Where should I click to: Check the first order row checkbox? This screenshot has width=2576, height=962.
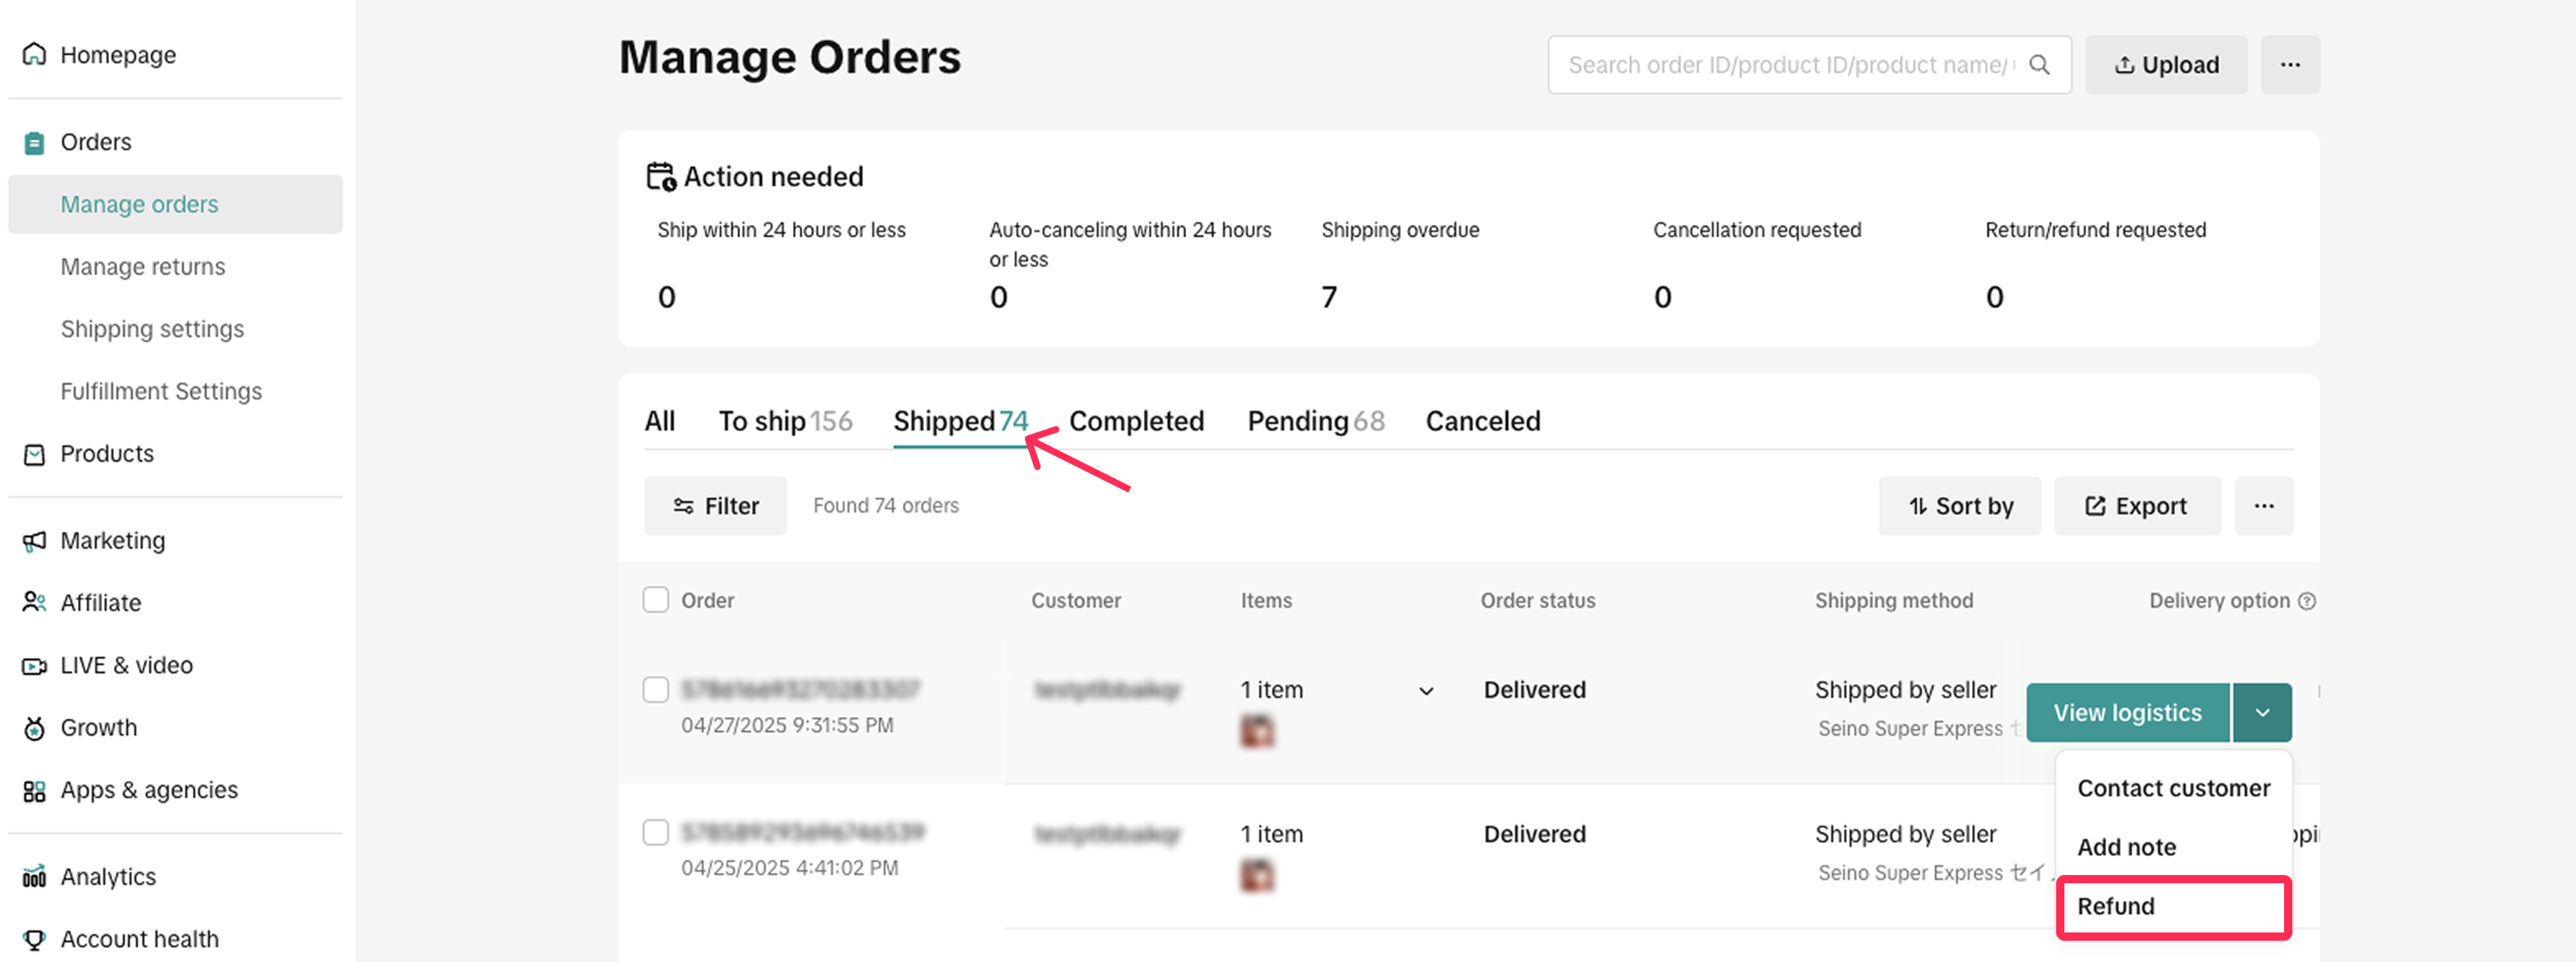pos(655,690)
